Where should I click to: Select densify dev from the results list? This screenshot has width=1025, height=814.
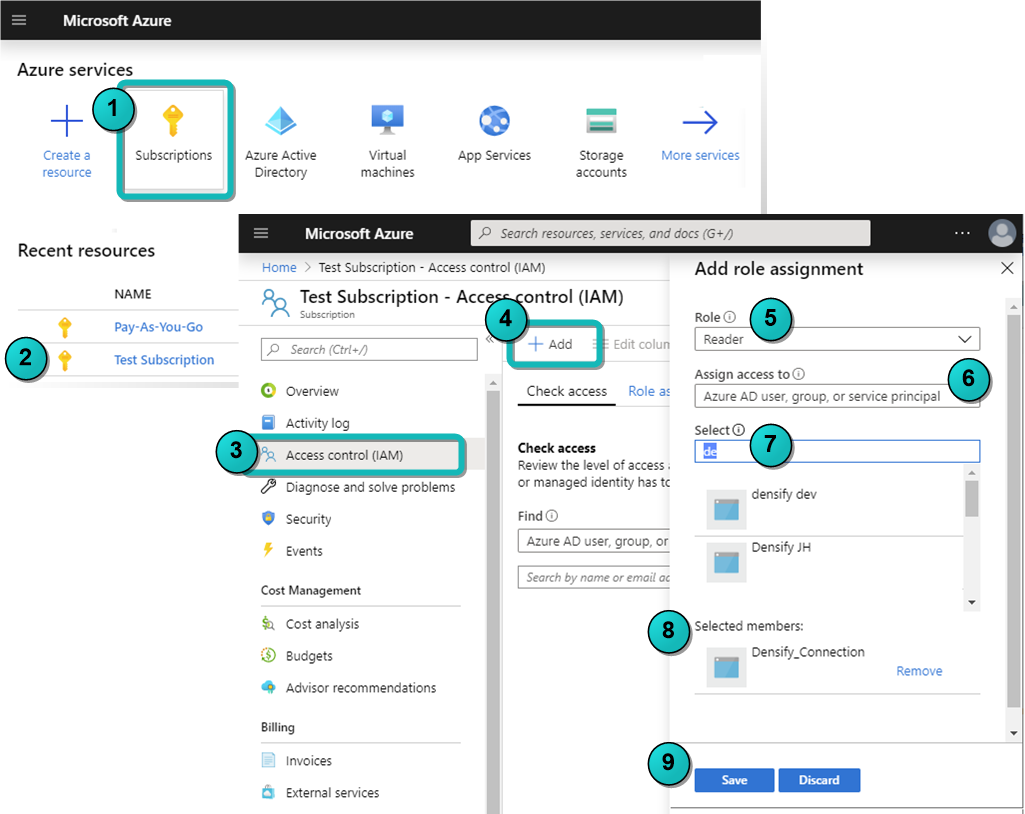[x=829, y=509]
